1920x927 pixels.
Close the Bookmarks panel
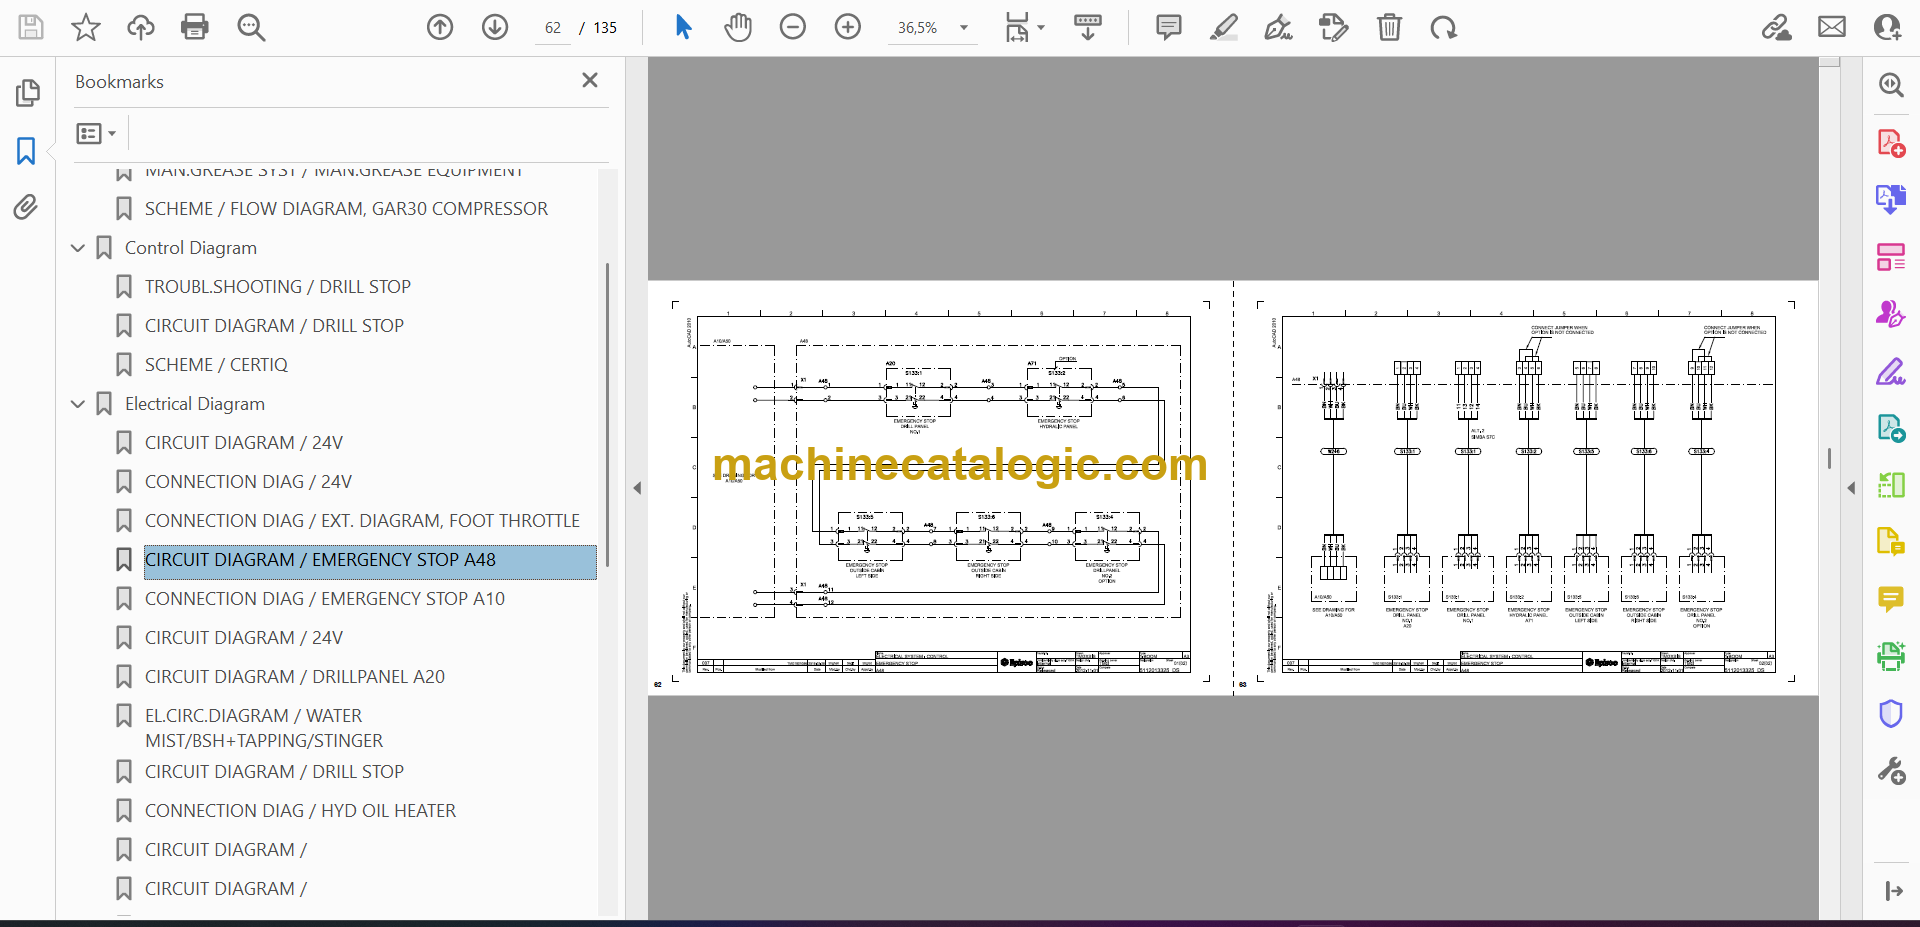click(x=590, y=80)
